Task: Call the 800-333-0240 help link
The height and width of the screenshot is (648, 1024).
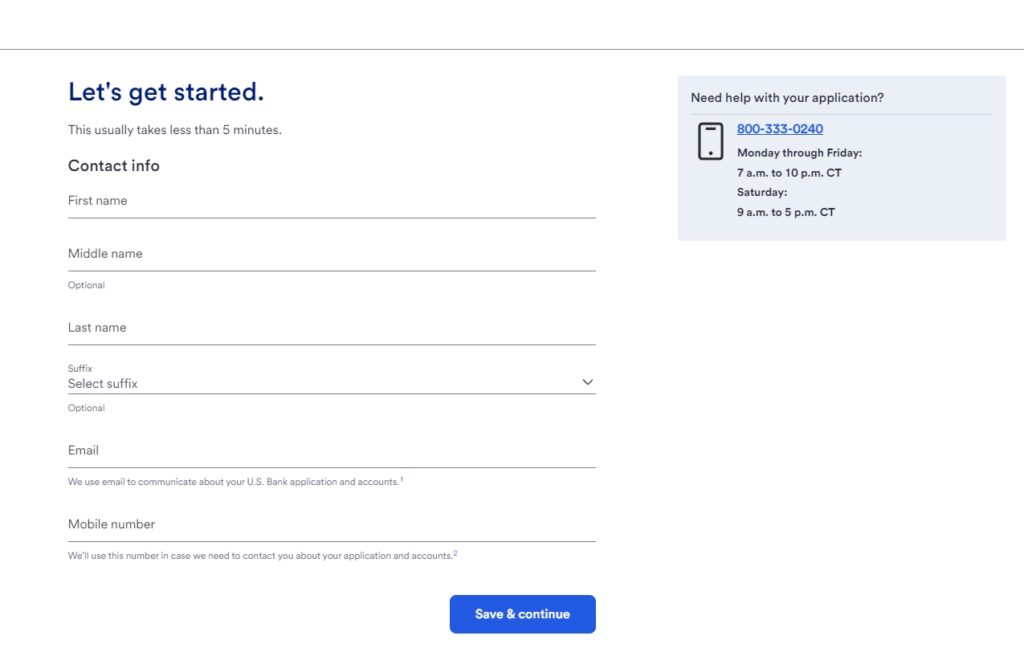Action: pos(780,129)
